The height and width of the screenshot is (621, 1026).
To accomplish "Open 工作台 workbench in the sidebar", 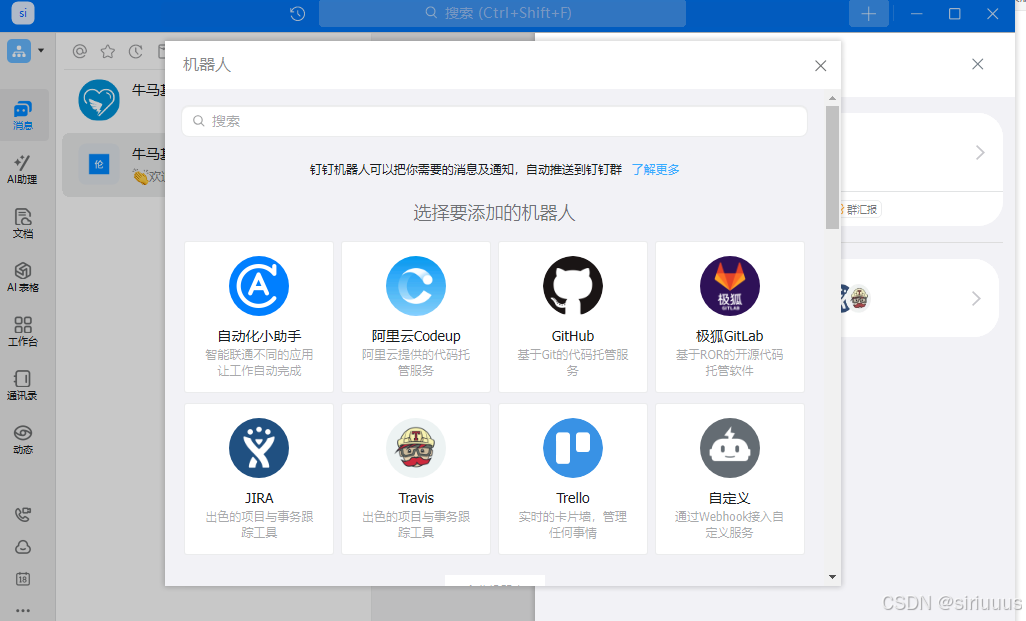I will (23, 332).
